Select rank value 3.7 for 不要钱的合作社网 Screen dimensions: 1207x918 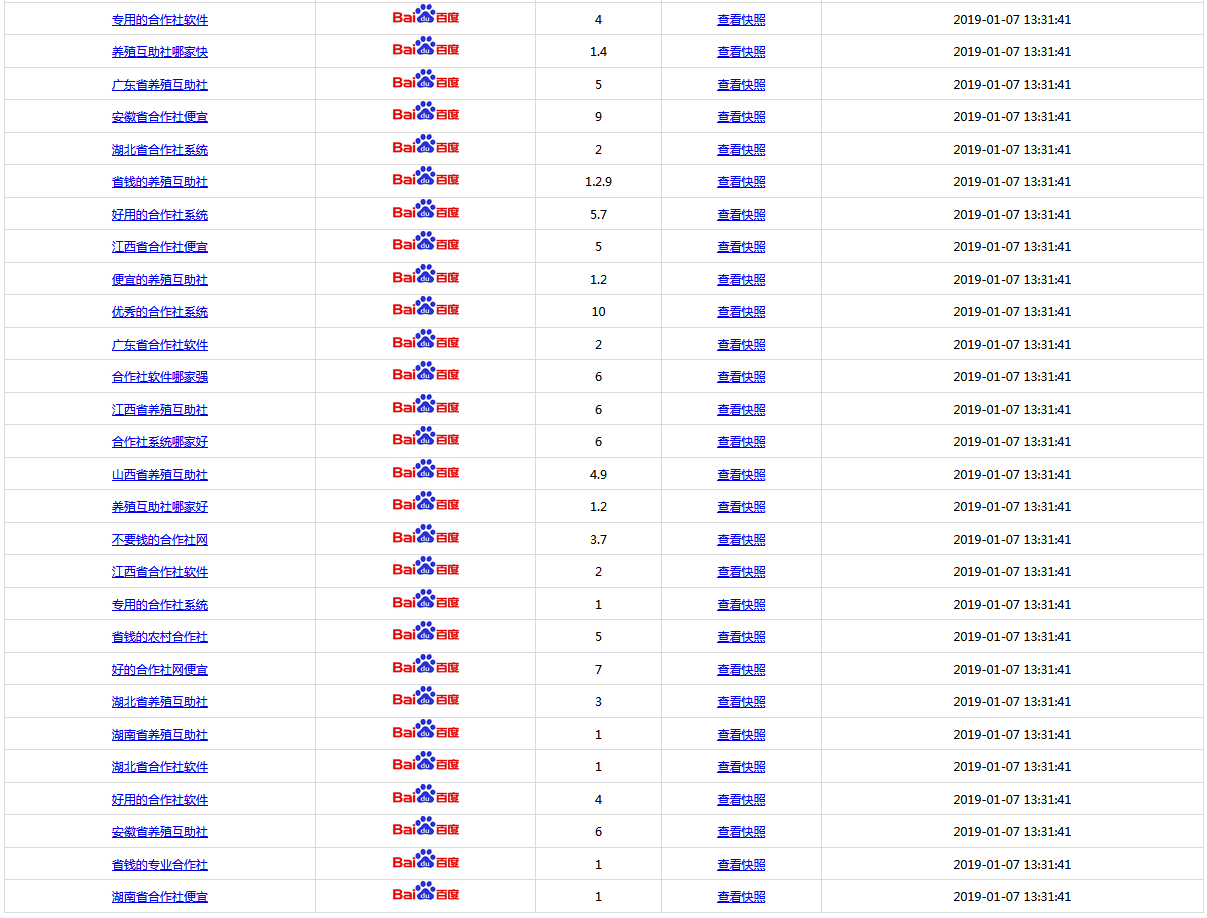pos(598,540)
